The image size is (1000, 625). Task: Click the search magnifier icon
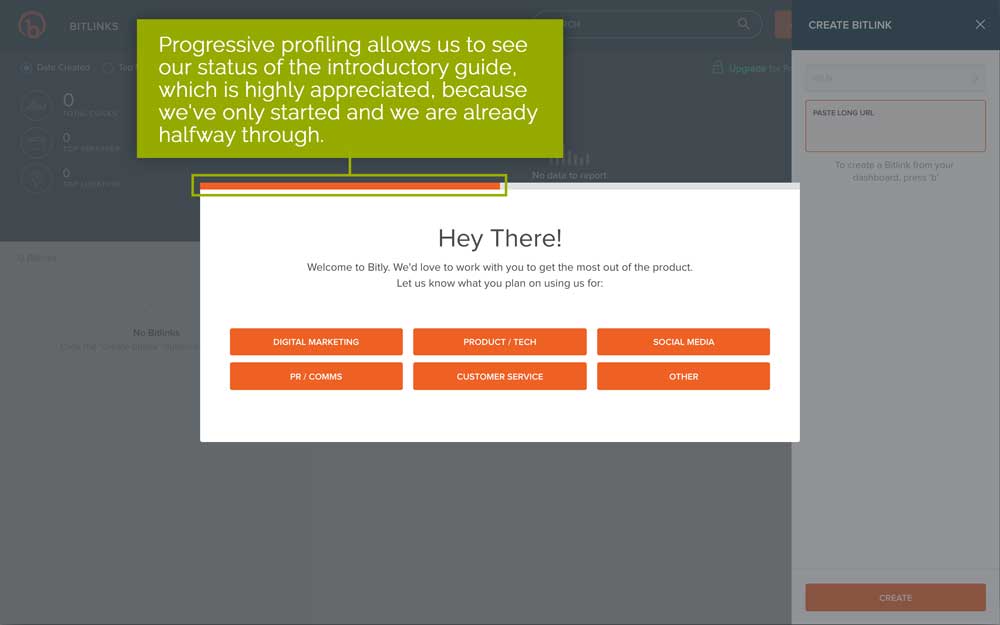coord(743,24)
